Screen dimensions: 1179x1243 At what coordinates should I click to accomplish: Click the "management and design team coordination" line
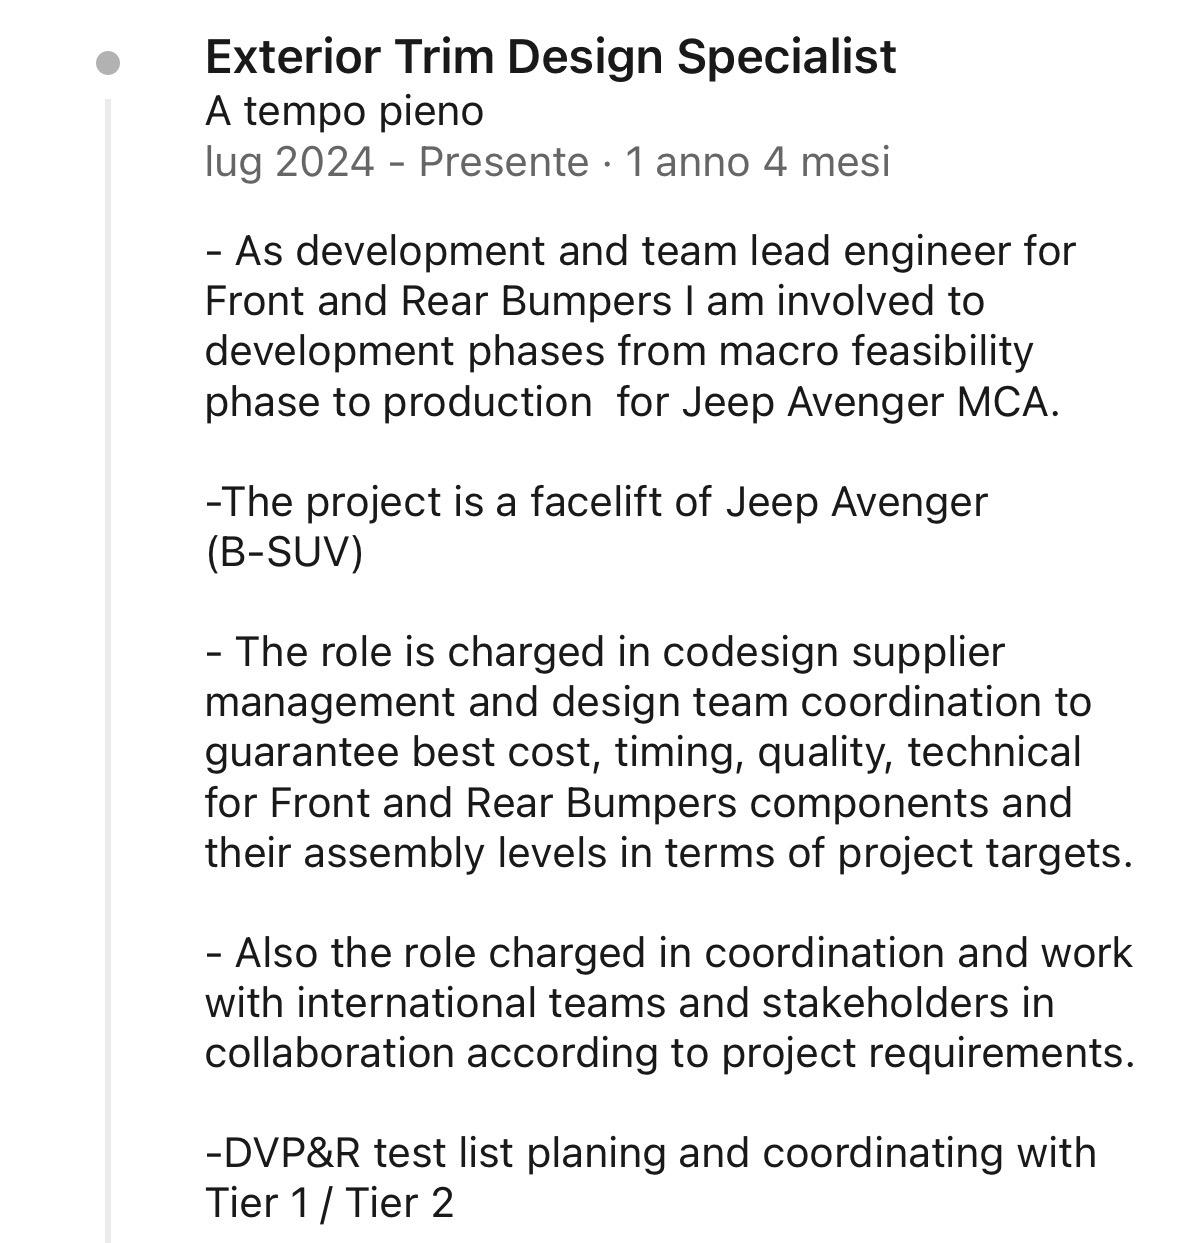coord(647,702)
